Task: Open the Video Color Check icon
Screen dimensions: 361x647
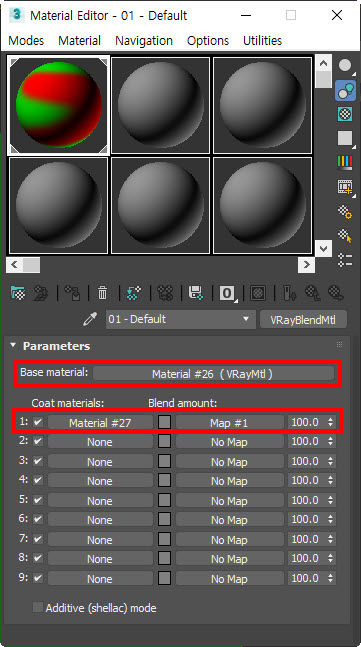Action: point(345,163)
